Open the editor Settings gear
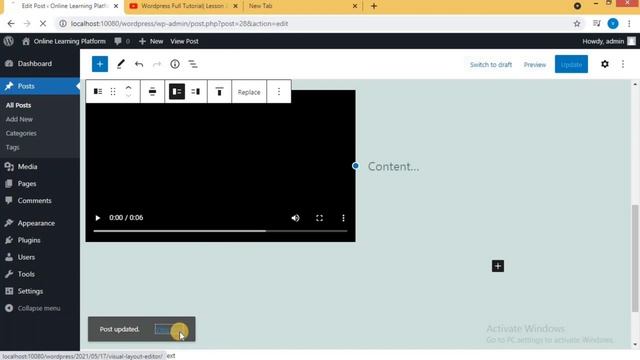The height and width of the screenshot is (360, 640). click(604, 64)
